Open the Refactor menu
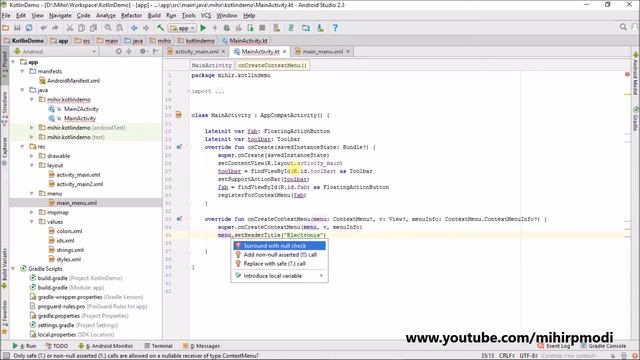The height and width of the screenshot is (360, 640). pos(131,16)
